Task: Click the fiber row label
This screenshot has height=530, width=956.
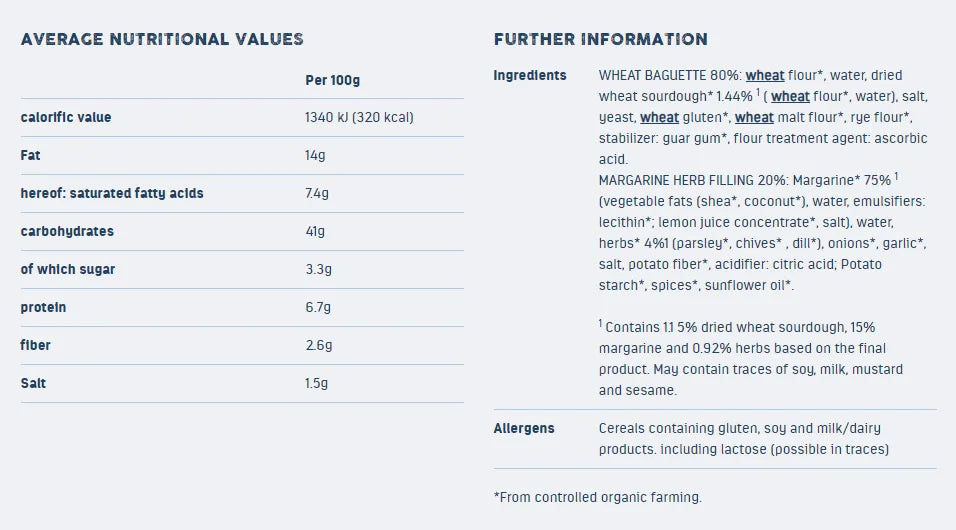Action: coord(35,345)
